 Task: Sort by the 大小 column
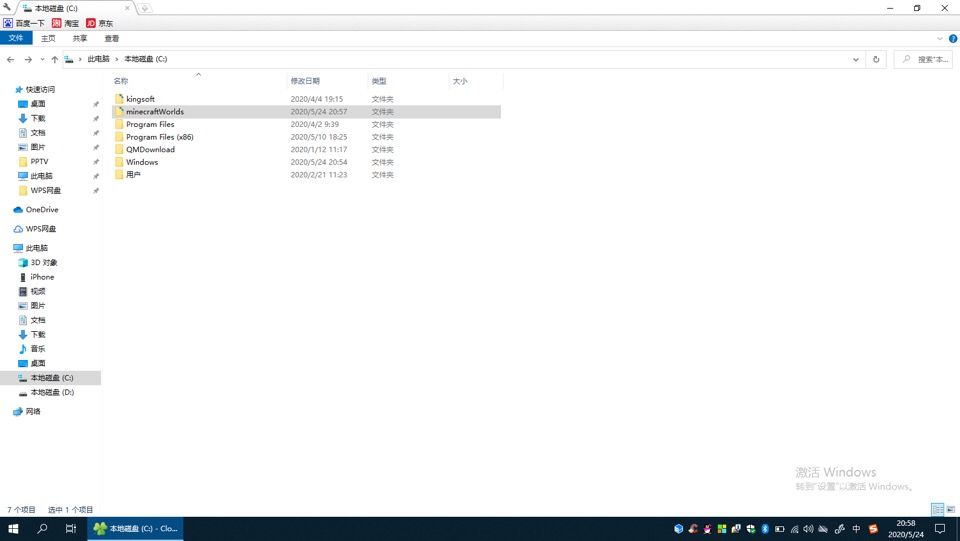[x=460, y=81]
